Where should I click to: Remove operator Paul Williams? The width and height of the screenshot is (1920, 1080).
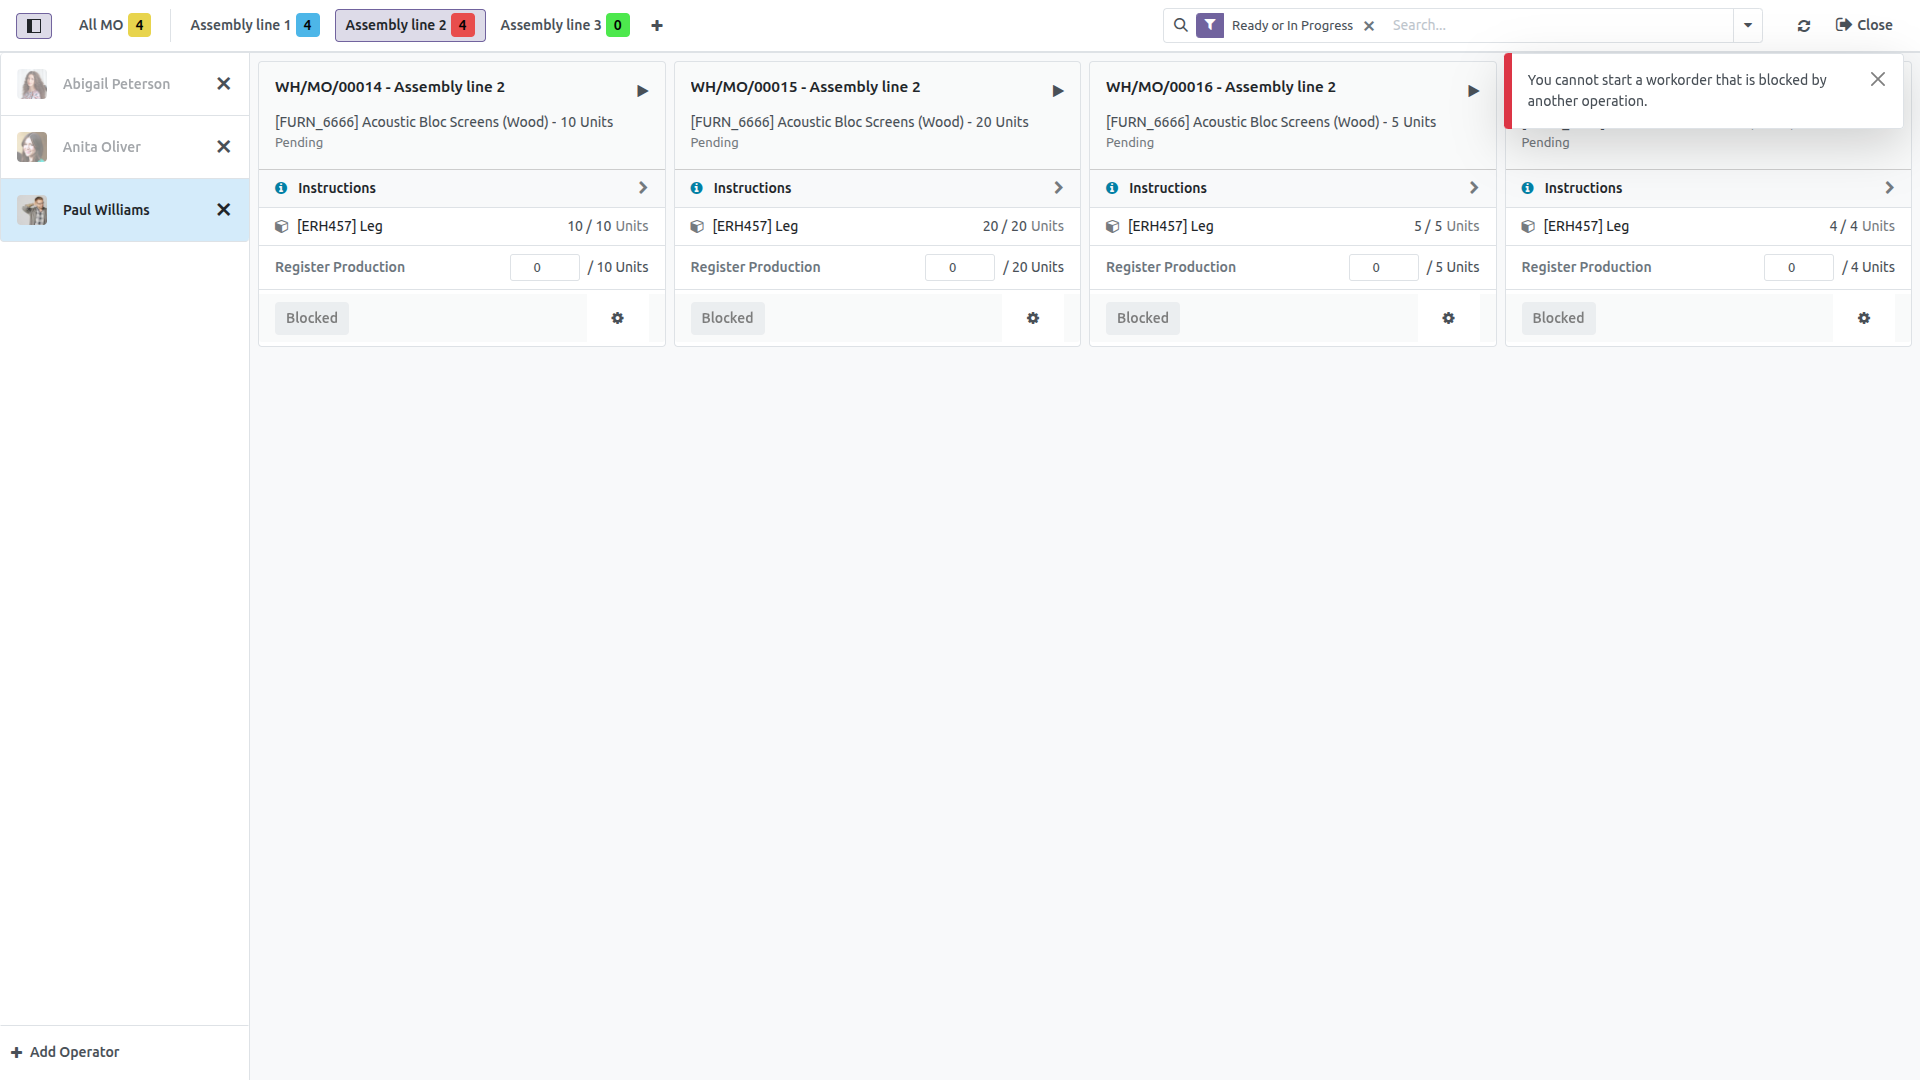(224, 210)
